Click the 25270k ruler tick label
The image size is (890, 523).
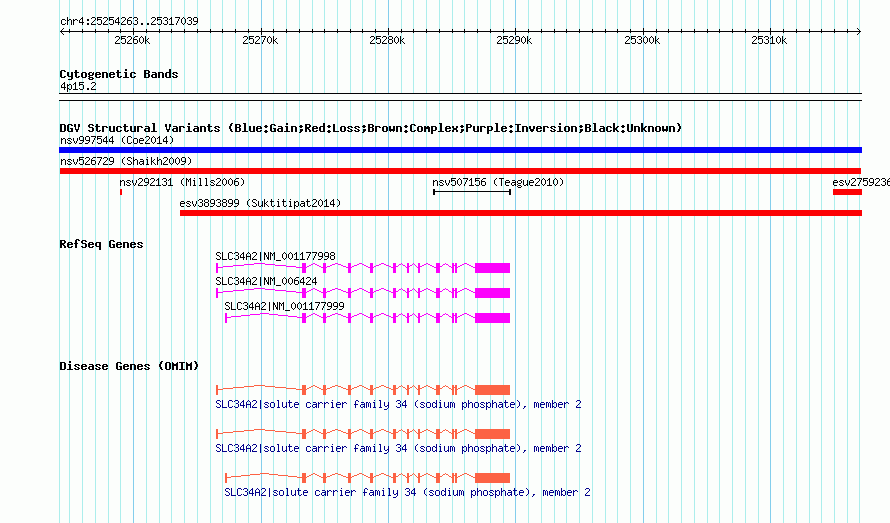260,40
